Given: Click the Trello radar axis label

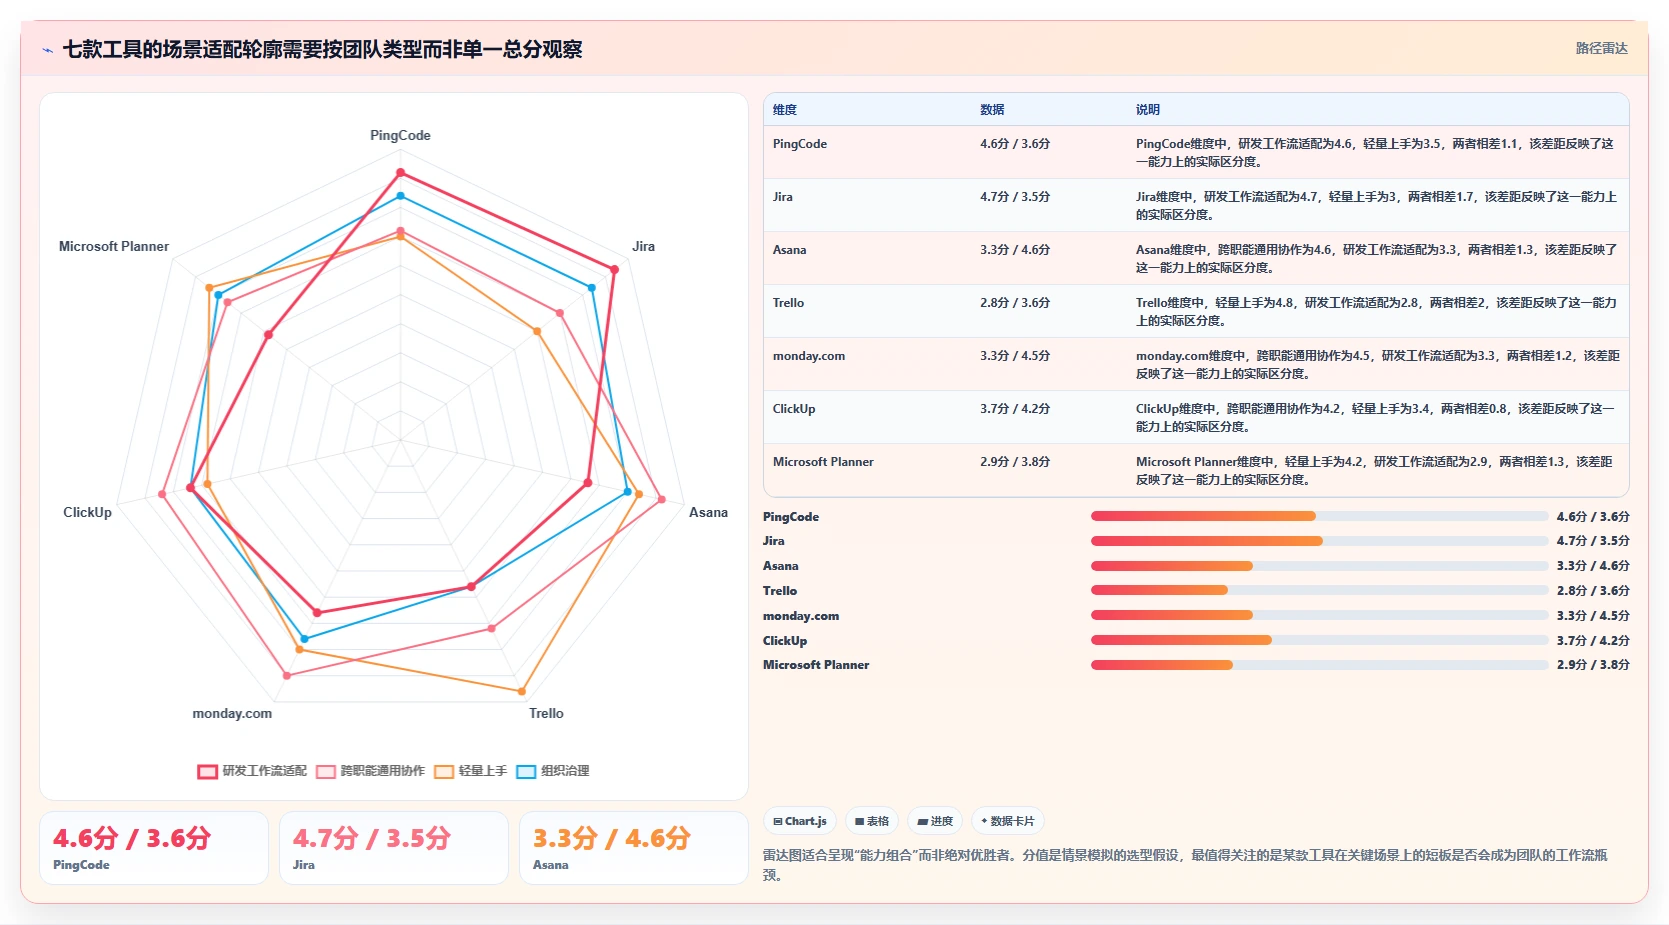Looking at the screenshot, I should (546, 713).
